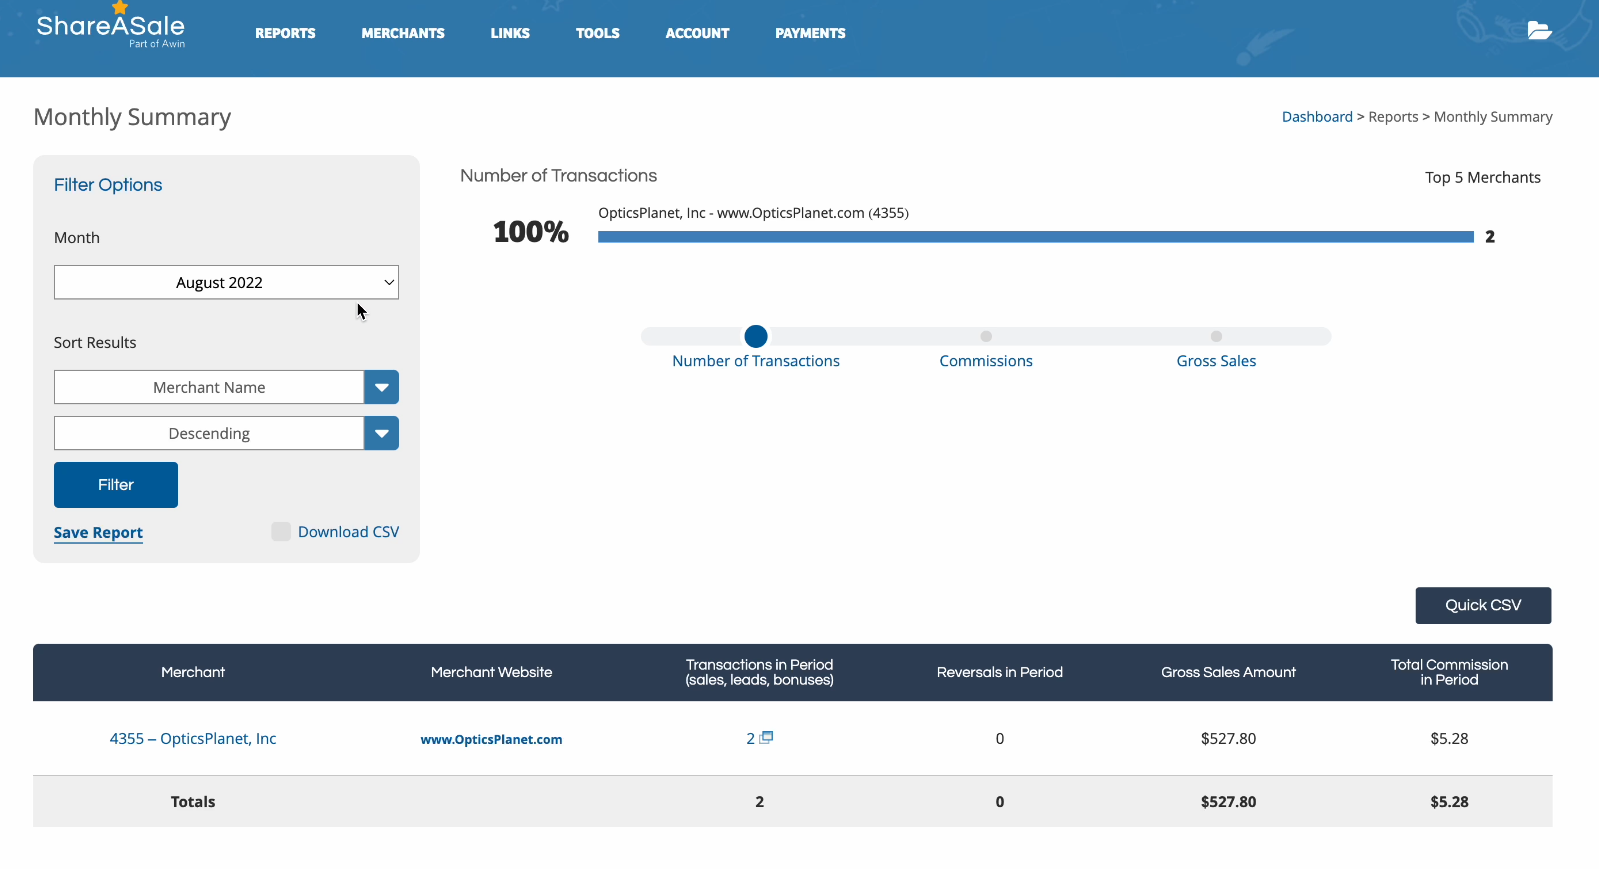Open the REPORTS menu
Image resolution: width=1599 pixels, height=869 pixels.
click(285, 33)
